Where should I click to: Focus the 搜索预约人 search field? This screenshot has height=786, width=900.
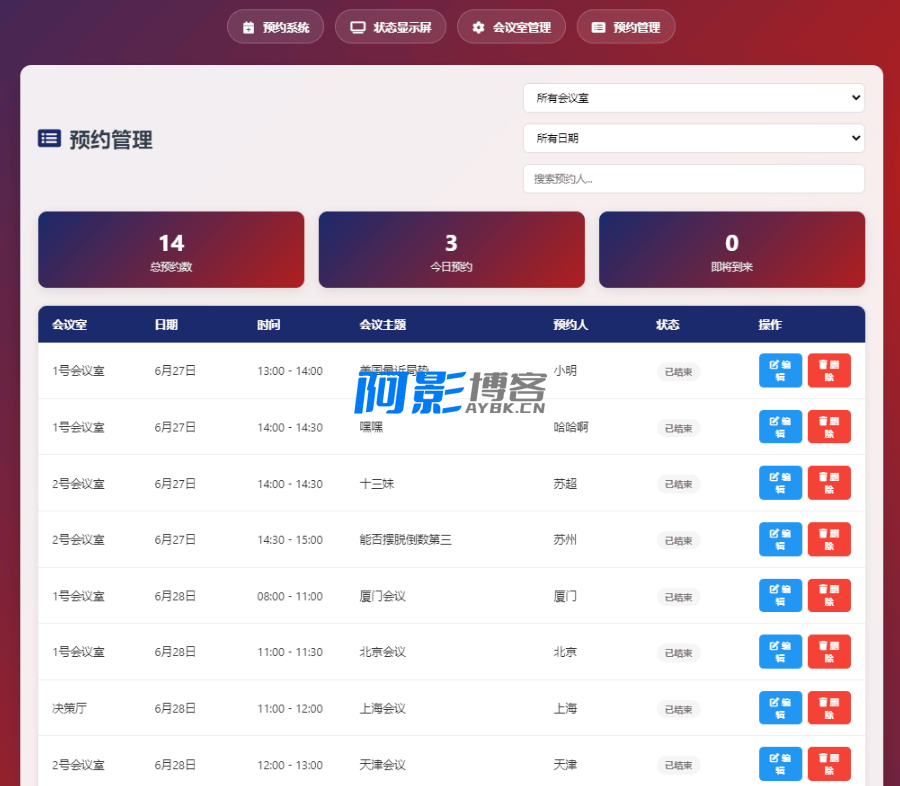point(693,179)
